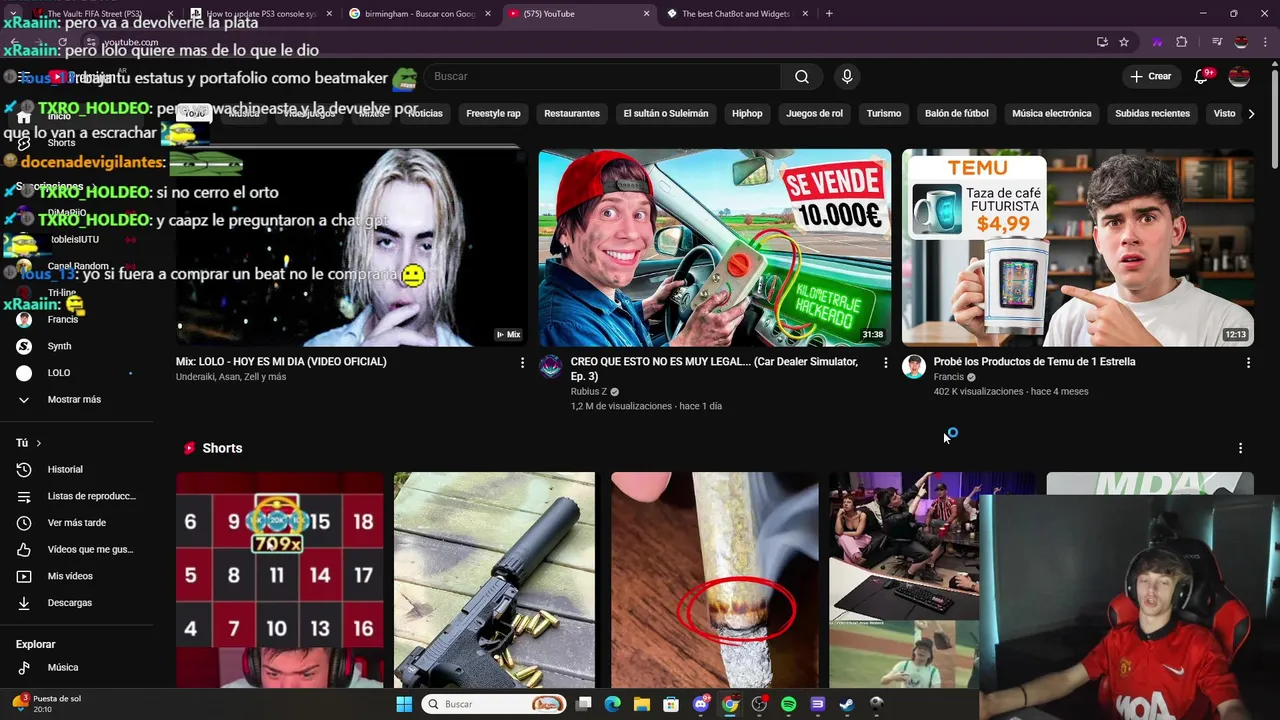Select the Balón de fútbol chip
Screen dimensions: 1280x720
[x=957, y=114]
